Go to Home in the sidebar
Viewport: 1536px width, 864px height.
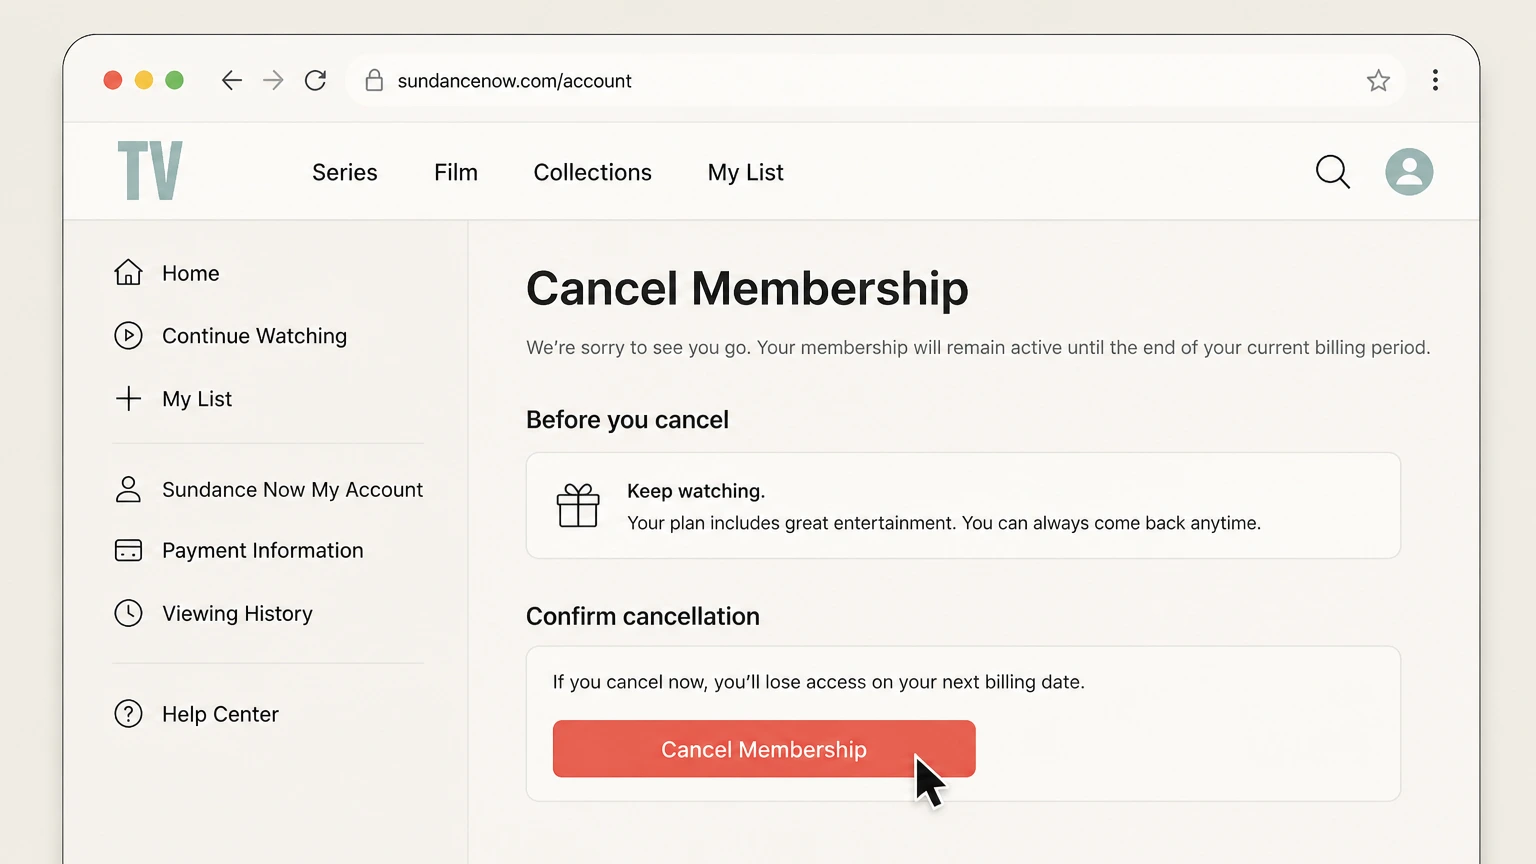coord(190,273)
